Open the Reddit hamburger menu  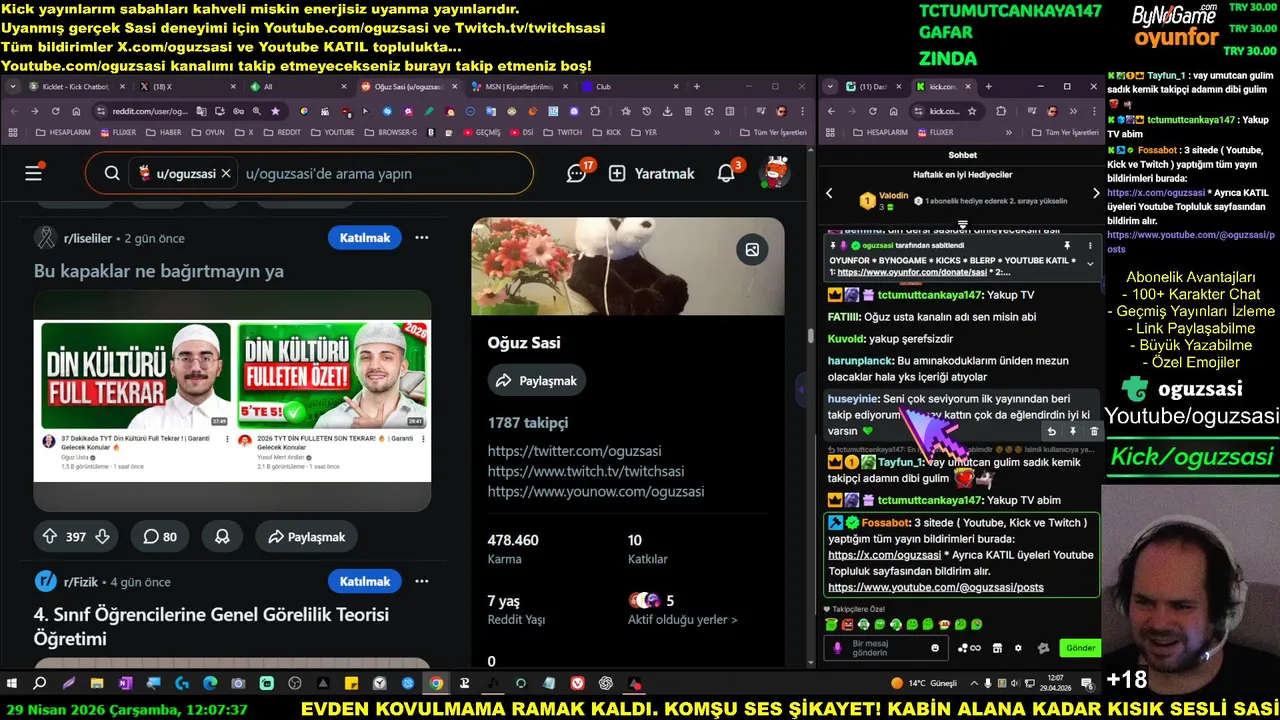click(33, 173)
